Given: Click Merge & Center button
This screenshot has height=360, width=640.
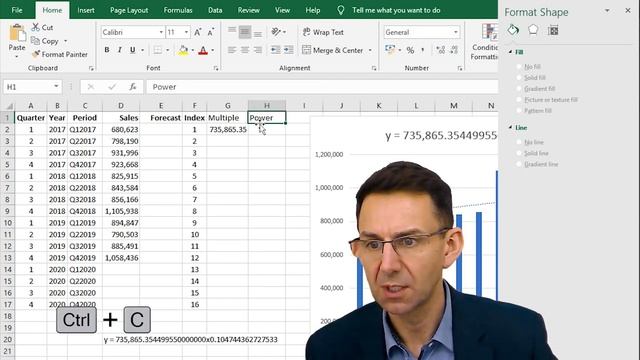Looking at the screenshot, I should coord(333,50).
